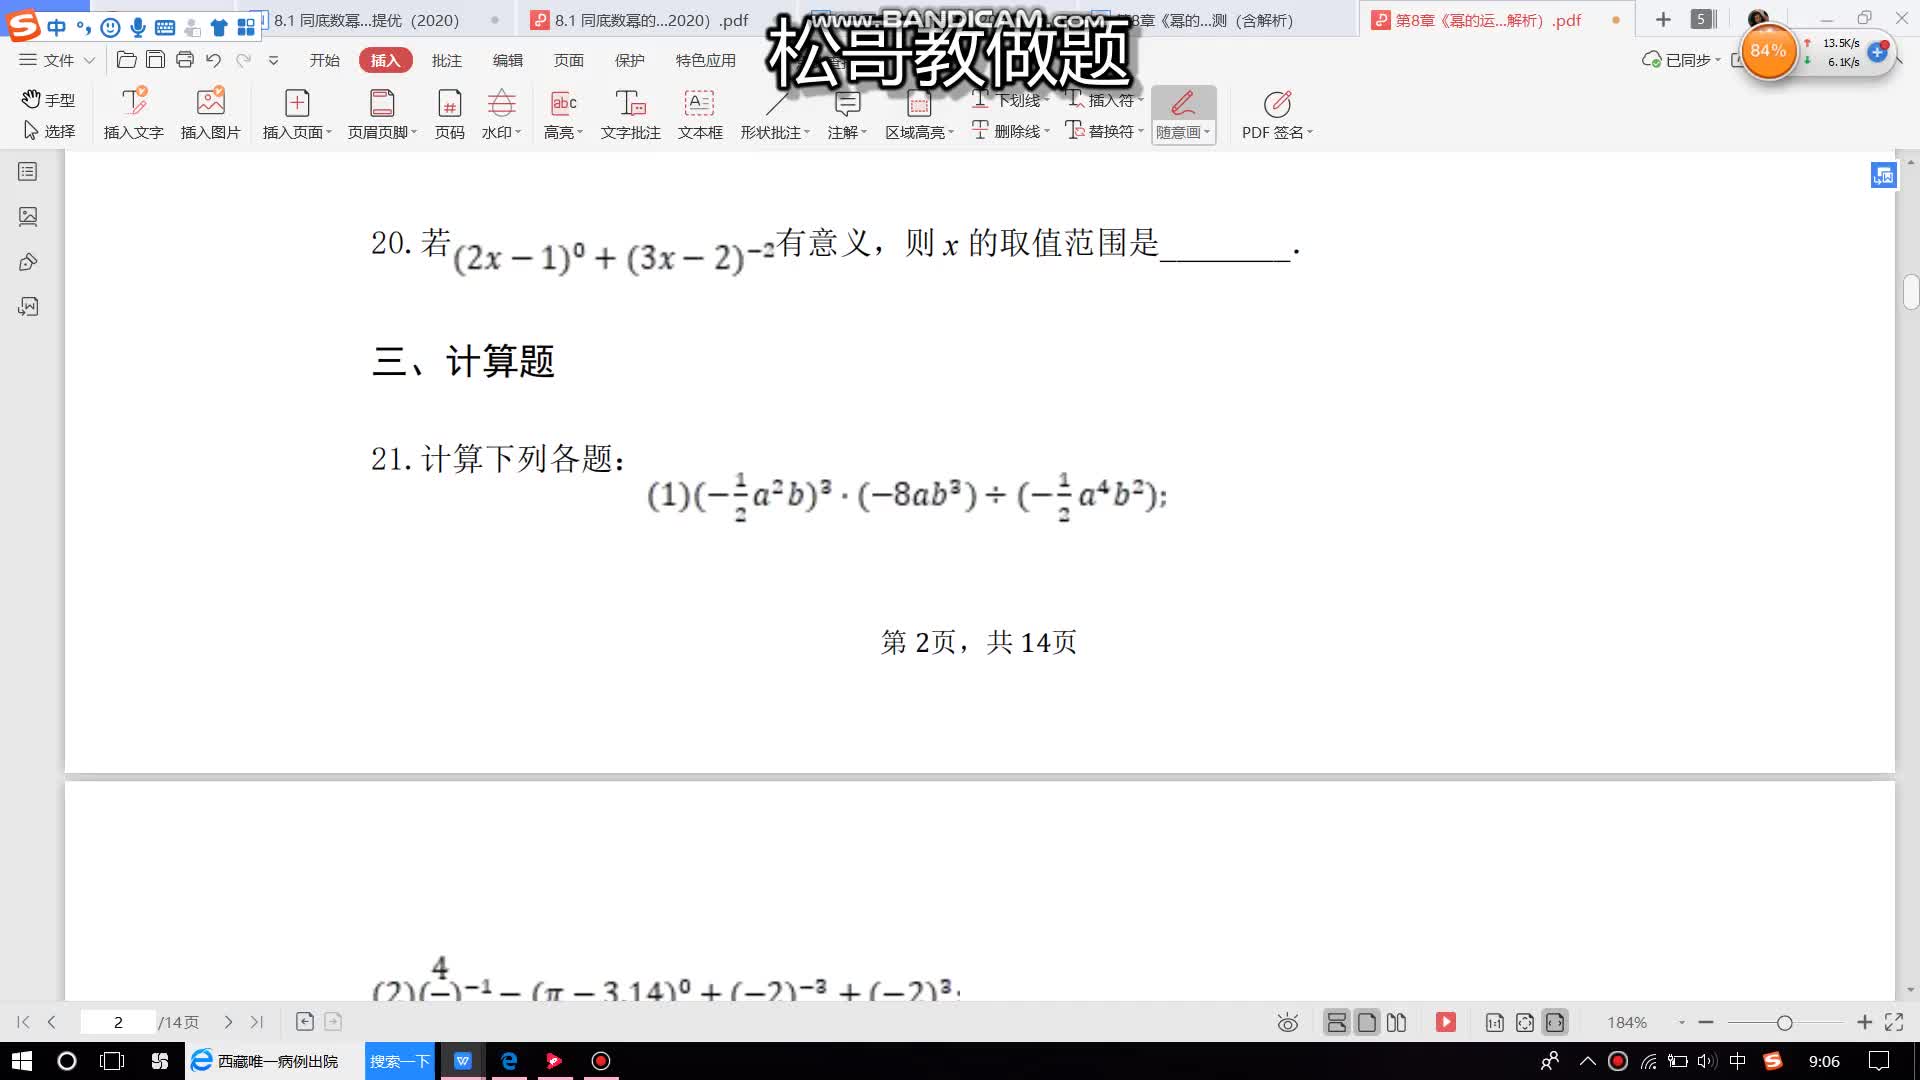This screenshot has height=1080, width=1920.
Task: Click the Text Box (文本框) tool
Action: tap(699, 113)
